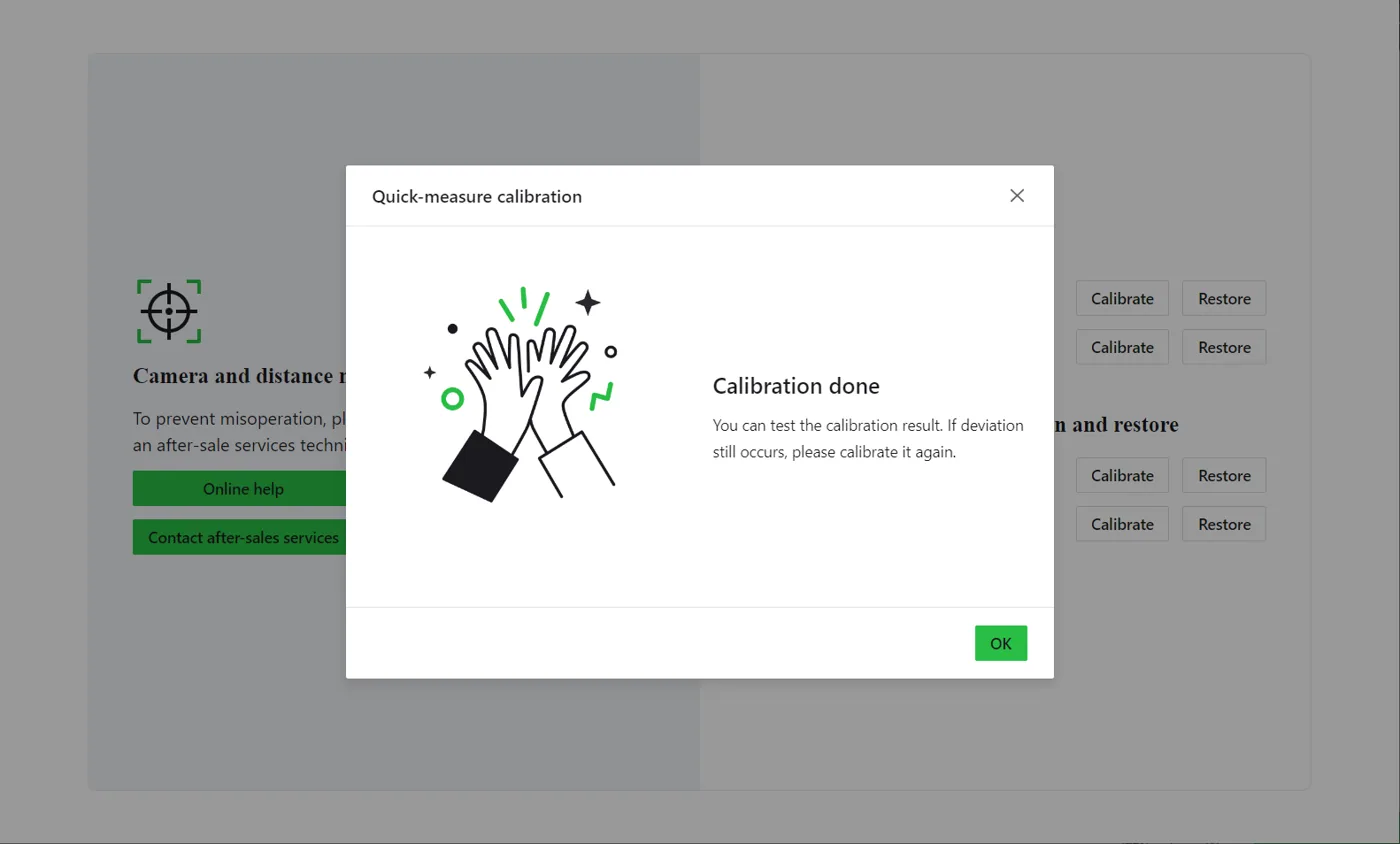Screen dimensions: 1400x844
Task: Click the topmost Restore button in background
Action: [x=1224, y=298]
